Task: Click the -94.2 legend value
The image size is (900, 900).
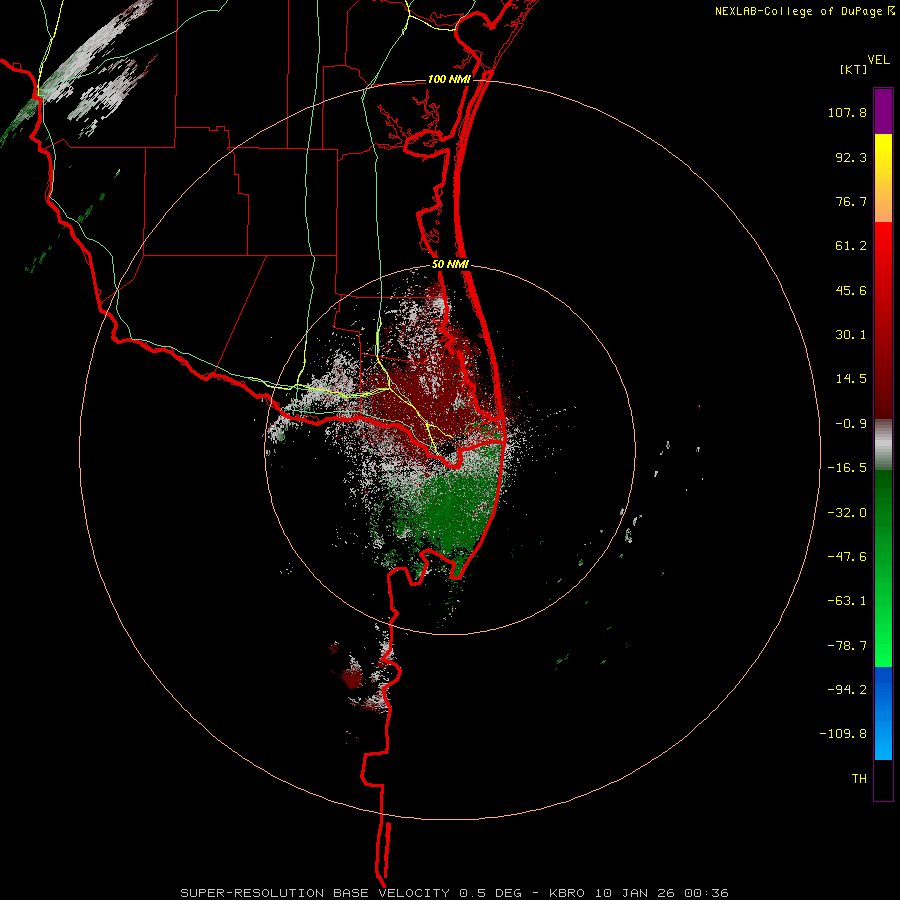Action: [847, 689]
